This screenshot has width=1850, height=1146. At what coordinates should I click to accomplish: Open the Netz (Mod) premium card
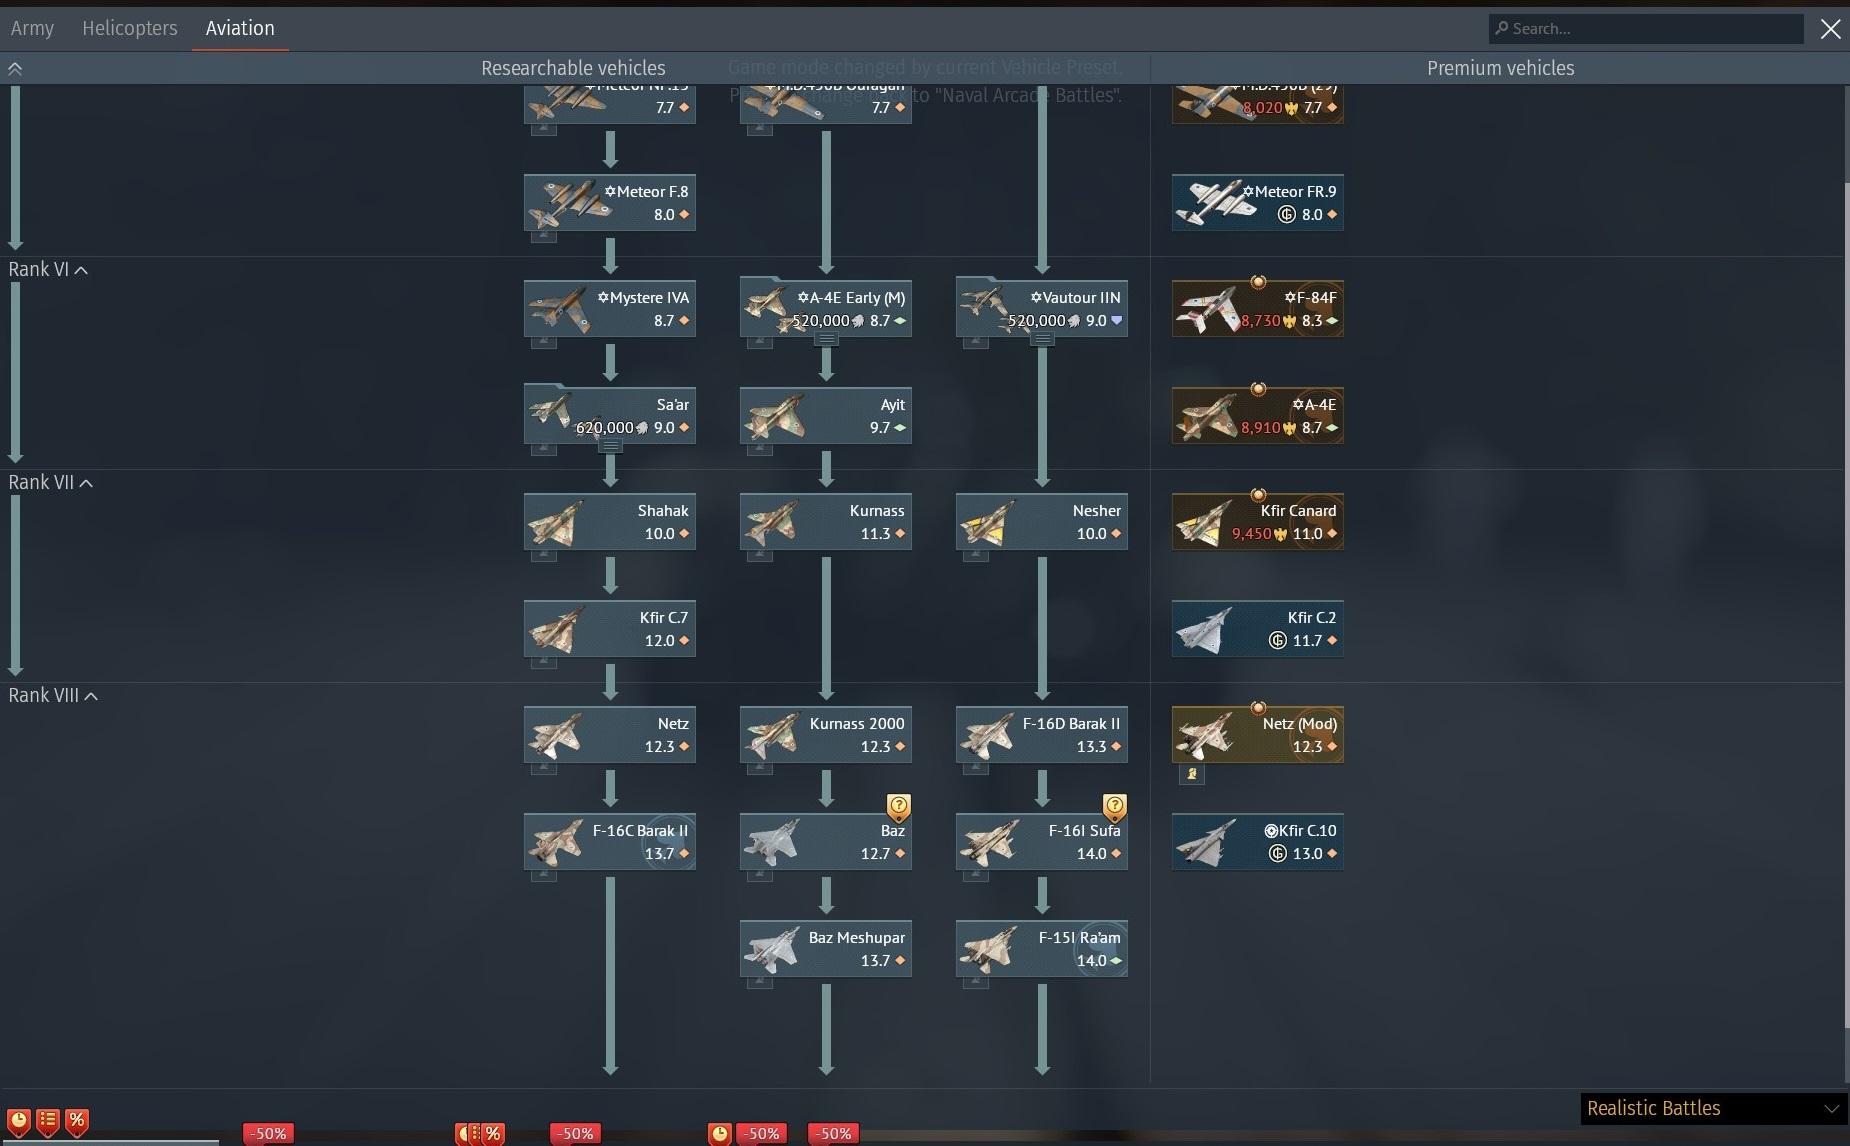point(1258,735)
